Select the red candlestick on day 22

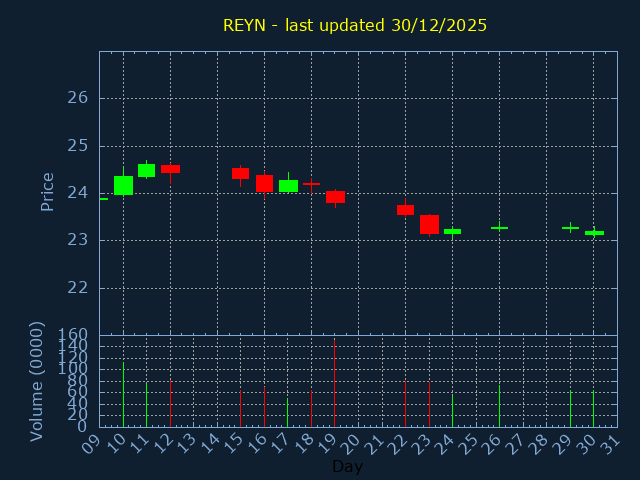[405, 210]
